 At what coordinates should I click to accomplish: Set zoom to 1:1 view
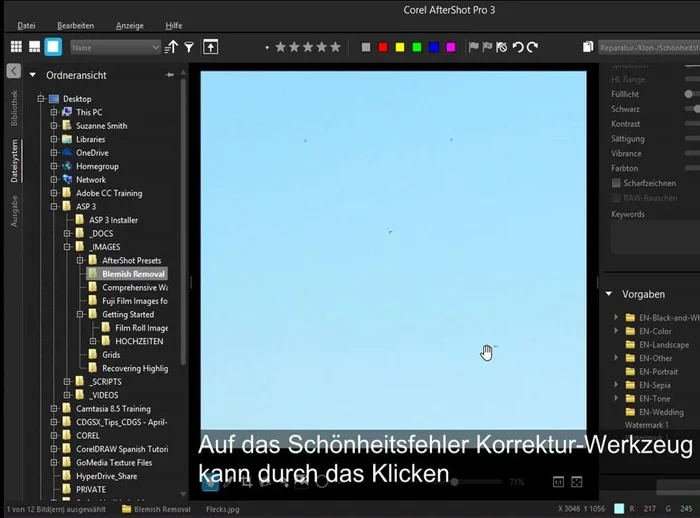(x=558, y=482)
